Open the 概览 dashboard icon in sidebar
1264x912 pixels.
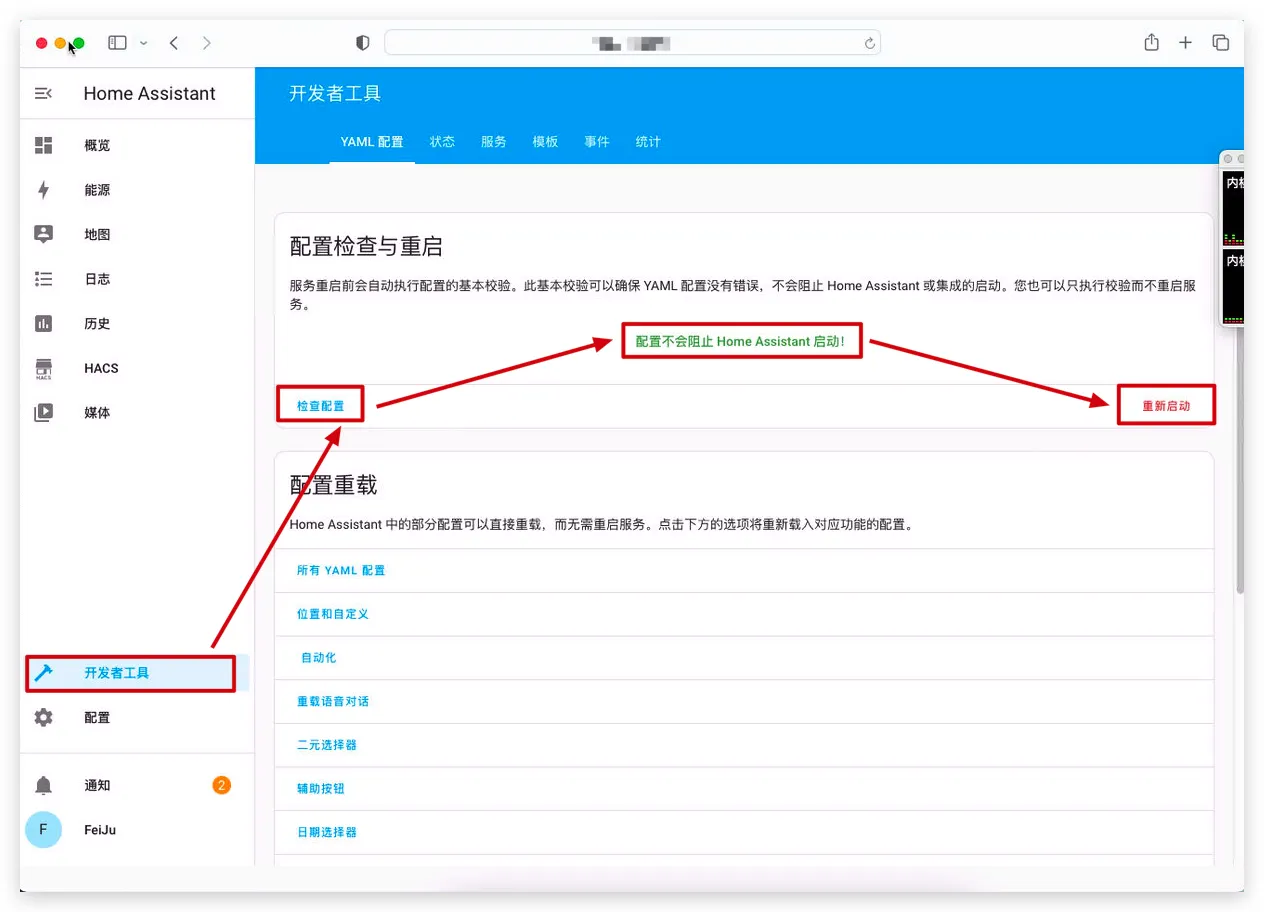(x=43, y=146)
